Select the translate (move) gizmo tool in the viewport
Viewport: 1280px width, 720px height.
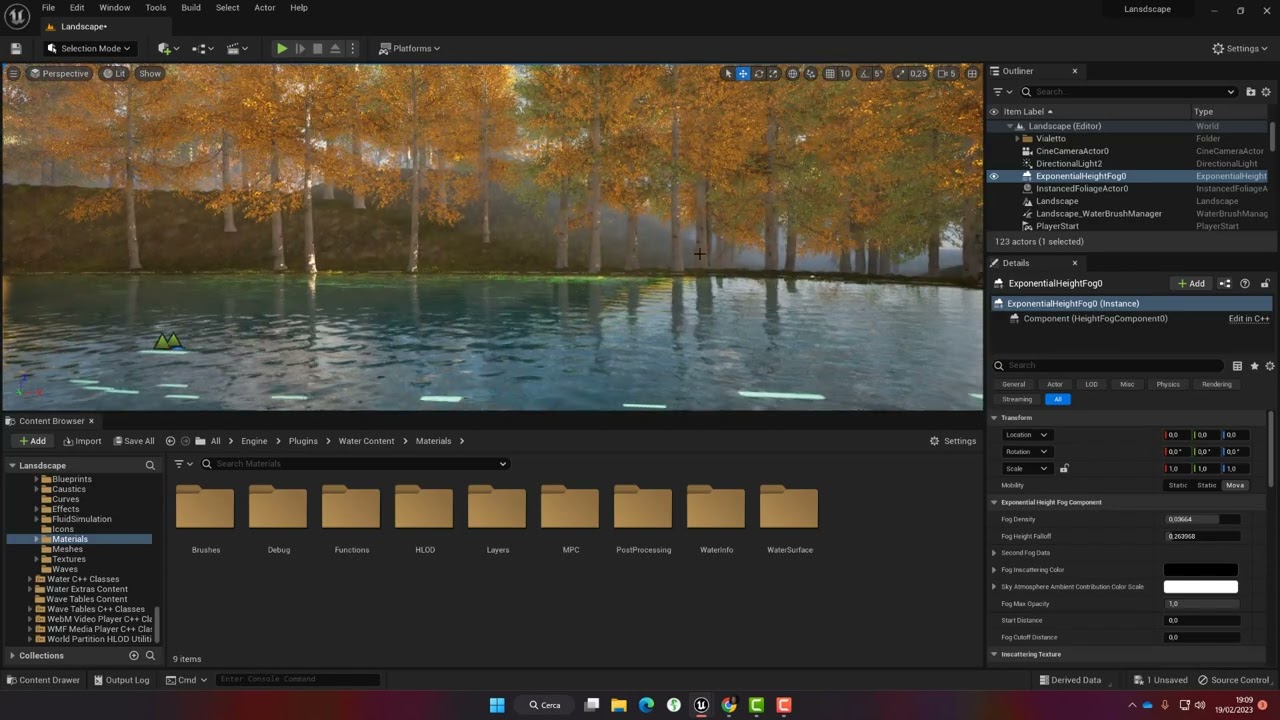click(x=743, y=73)
